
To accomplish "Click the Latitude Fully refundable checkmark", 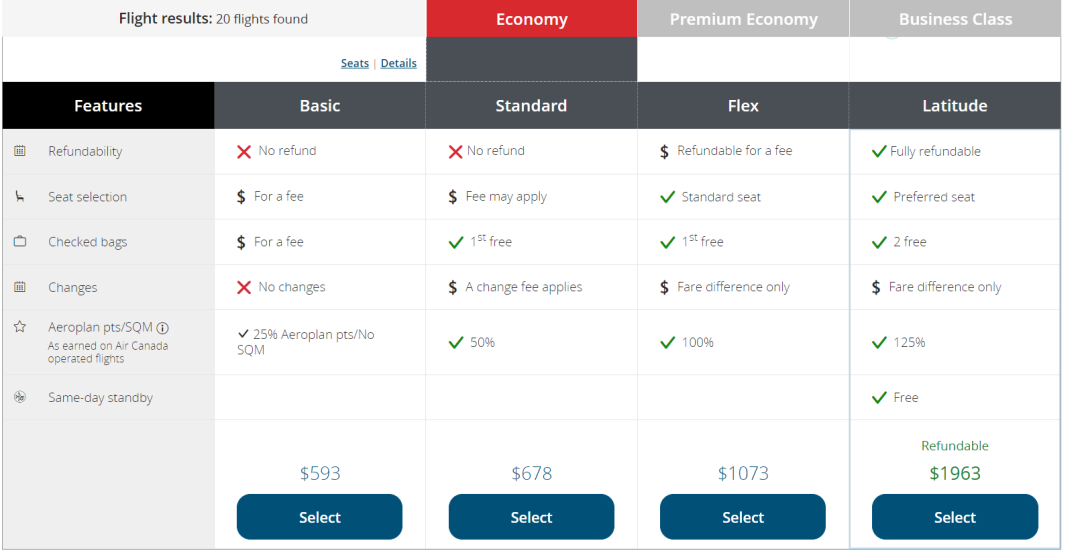I will [x=879, y=152].
